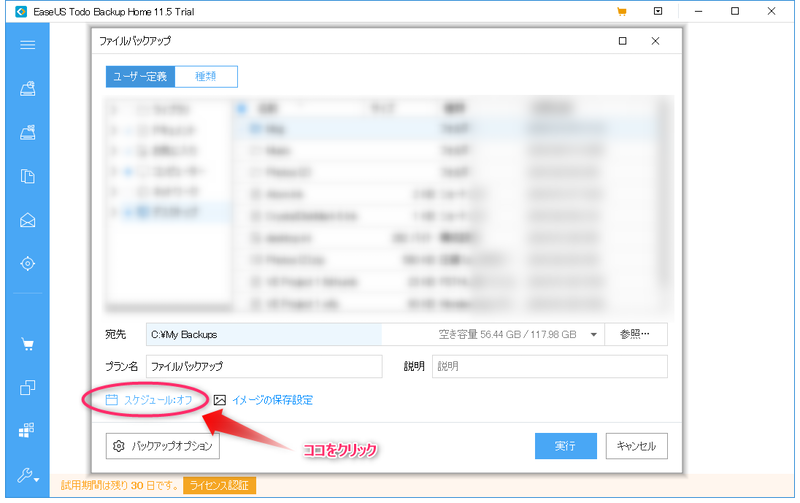Open the destination path dropdown arrow
800x503 pixels.
point(594,335)
